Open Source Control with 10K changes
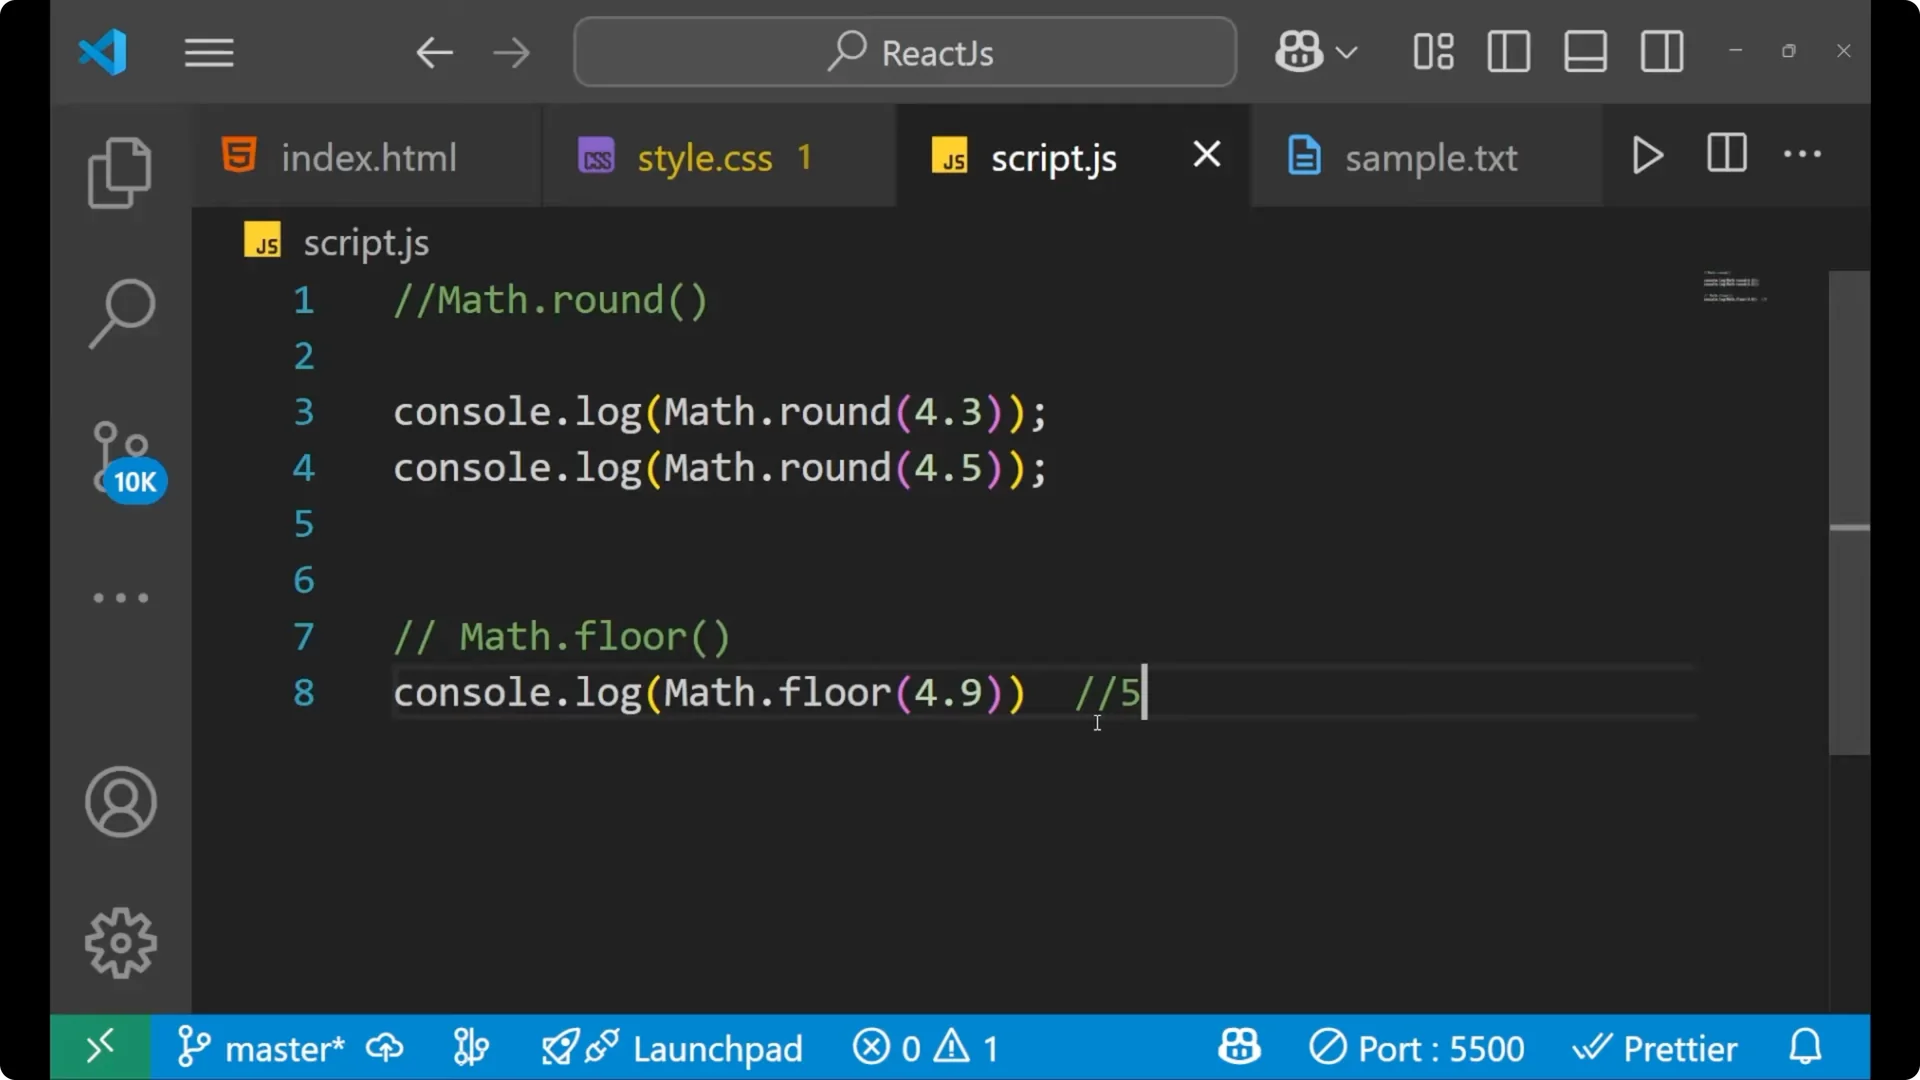Screen dimensions: 1920x1080 (x=118, y=455)
